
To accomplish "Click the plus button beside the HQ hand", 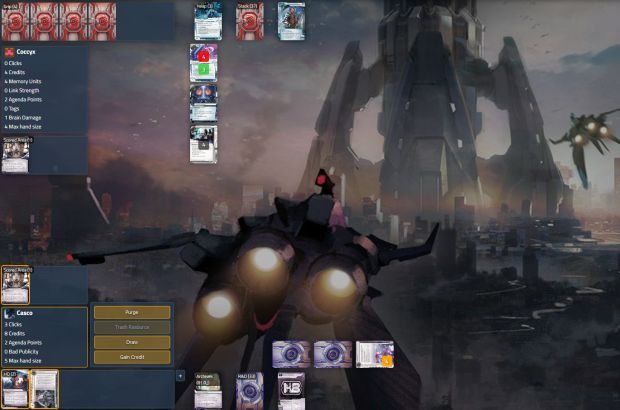I will coord(180,376).
